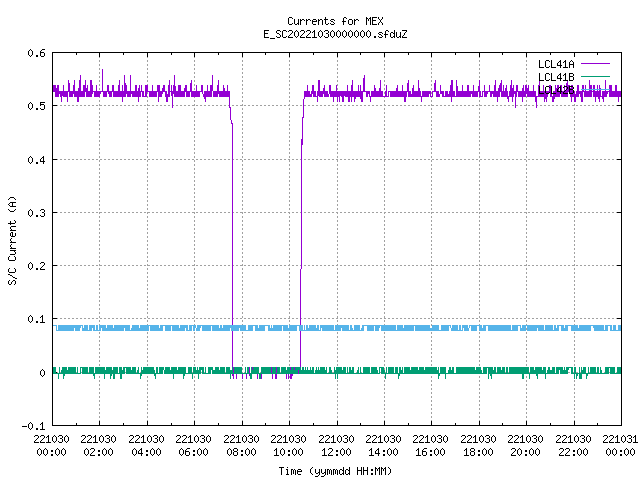Click the 221030 00:00 x-axis tick label

point(51,445)
